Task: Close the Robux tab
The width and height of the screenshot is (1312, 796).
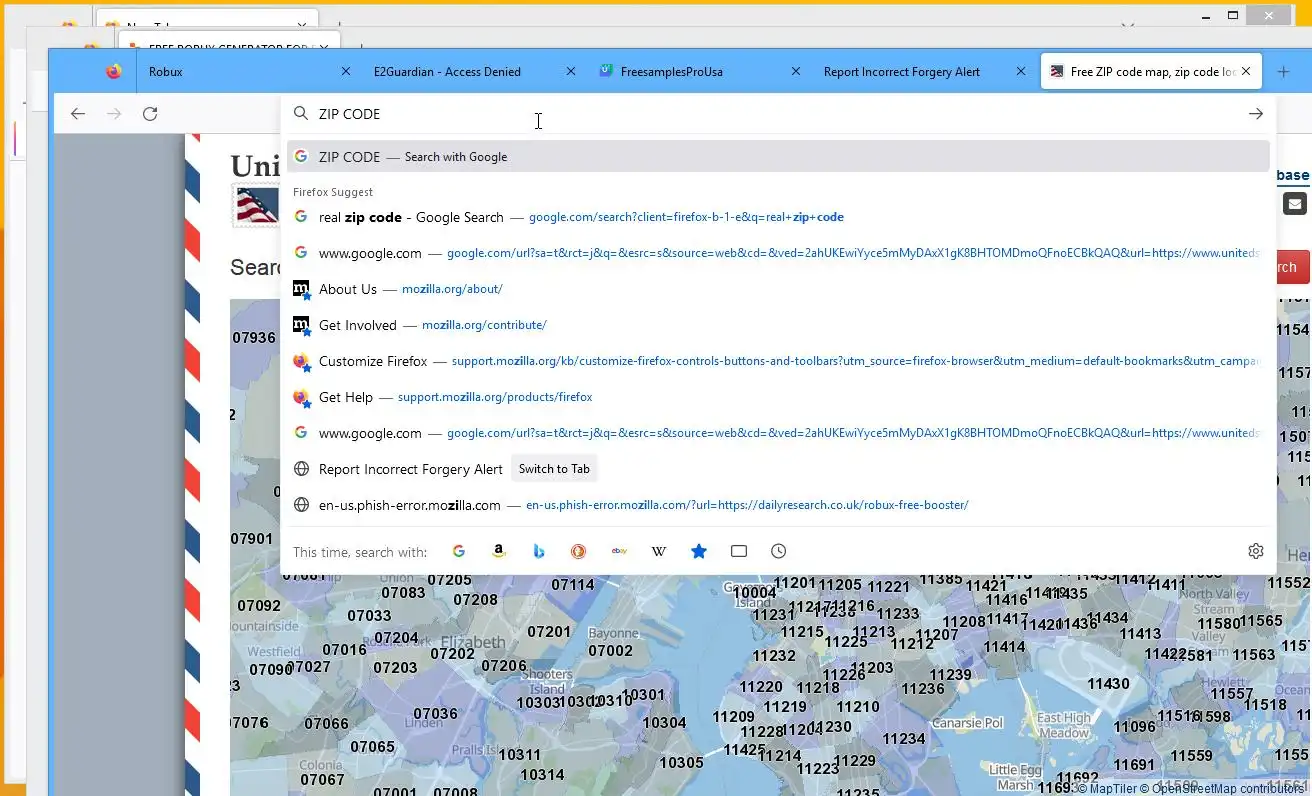Action: 346,72
